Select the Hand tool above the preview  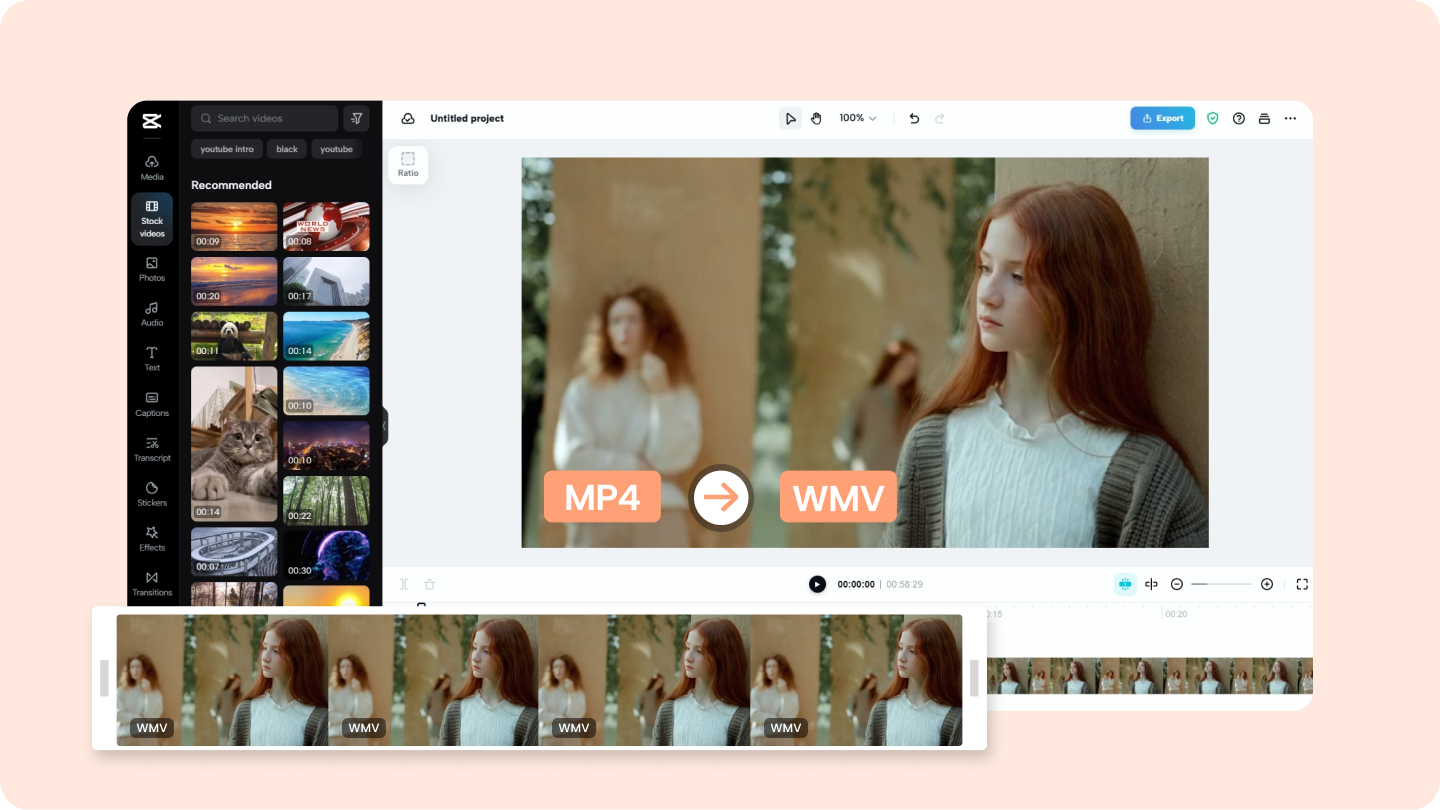pyautogui.click(x=816, y=118)
